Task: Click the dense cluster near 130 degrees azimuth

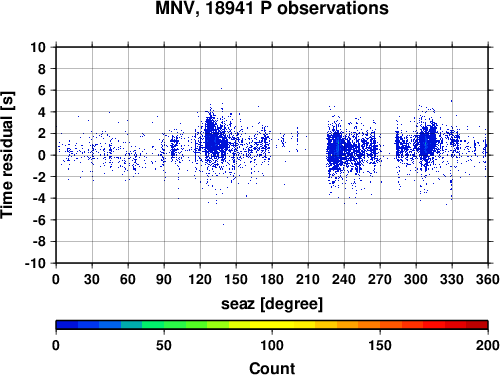Action: click(212, 139)
